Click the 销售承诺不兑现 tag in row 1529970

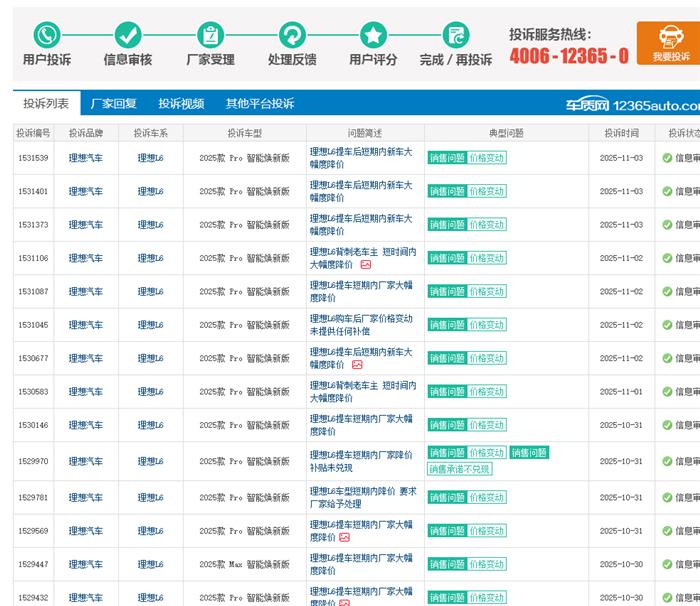pyautogui.click(x=459, y=469)
